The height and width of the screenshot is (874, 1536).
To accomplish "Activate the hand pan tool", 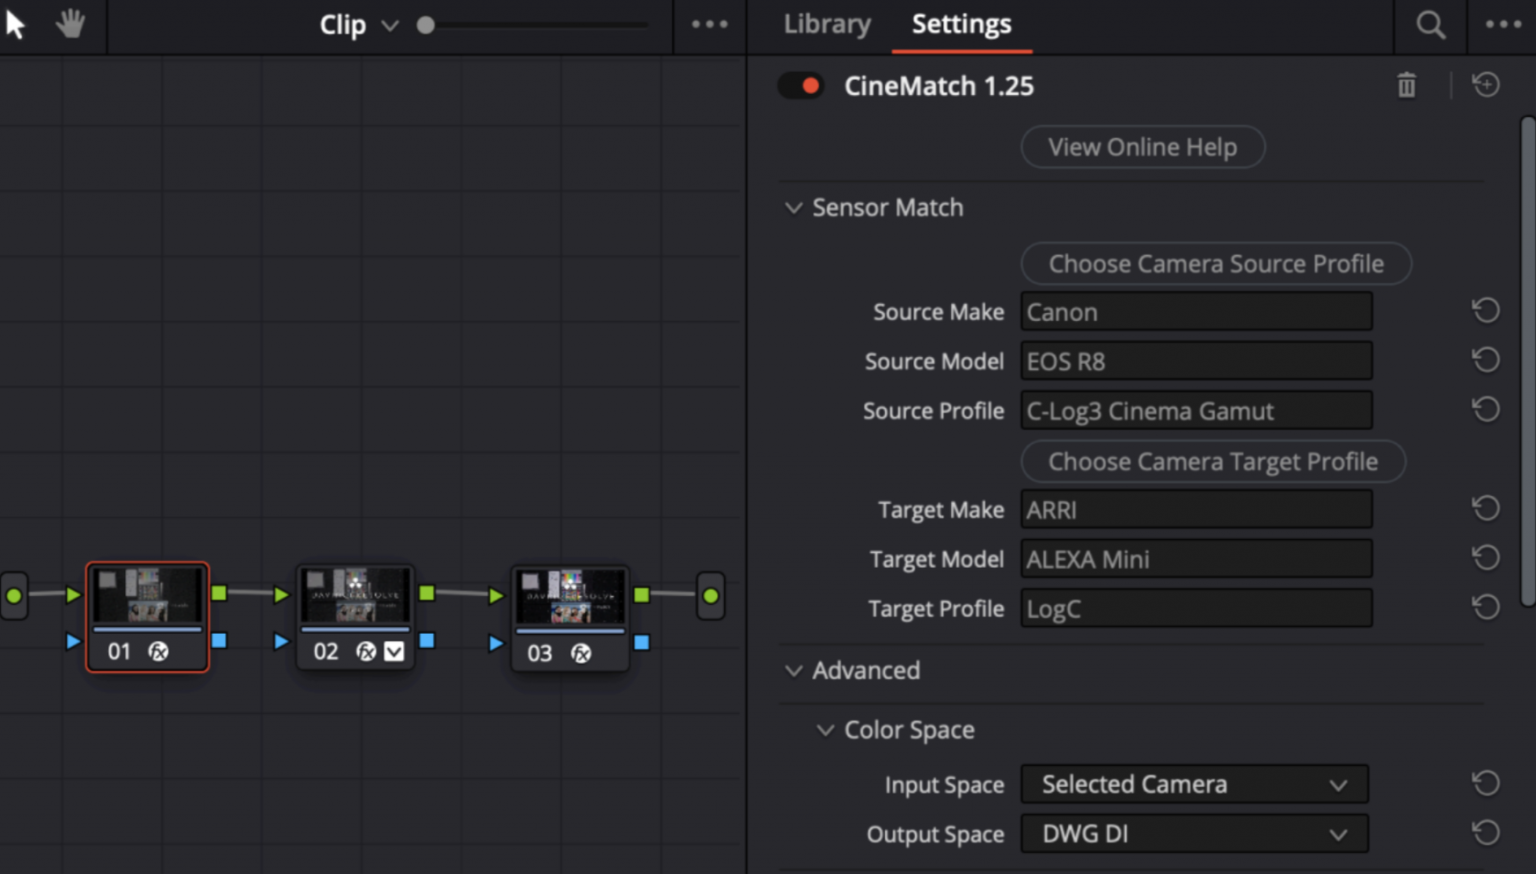I will [x=70, y=24].
